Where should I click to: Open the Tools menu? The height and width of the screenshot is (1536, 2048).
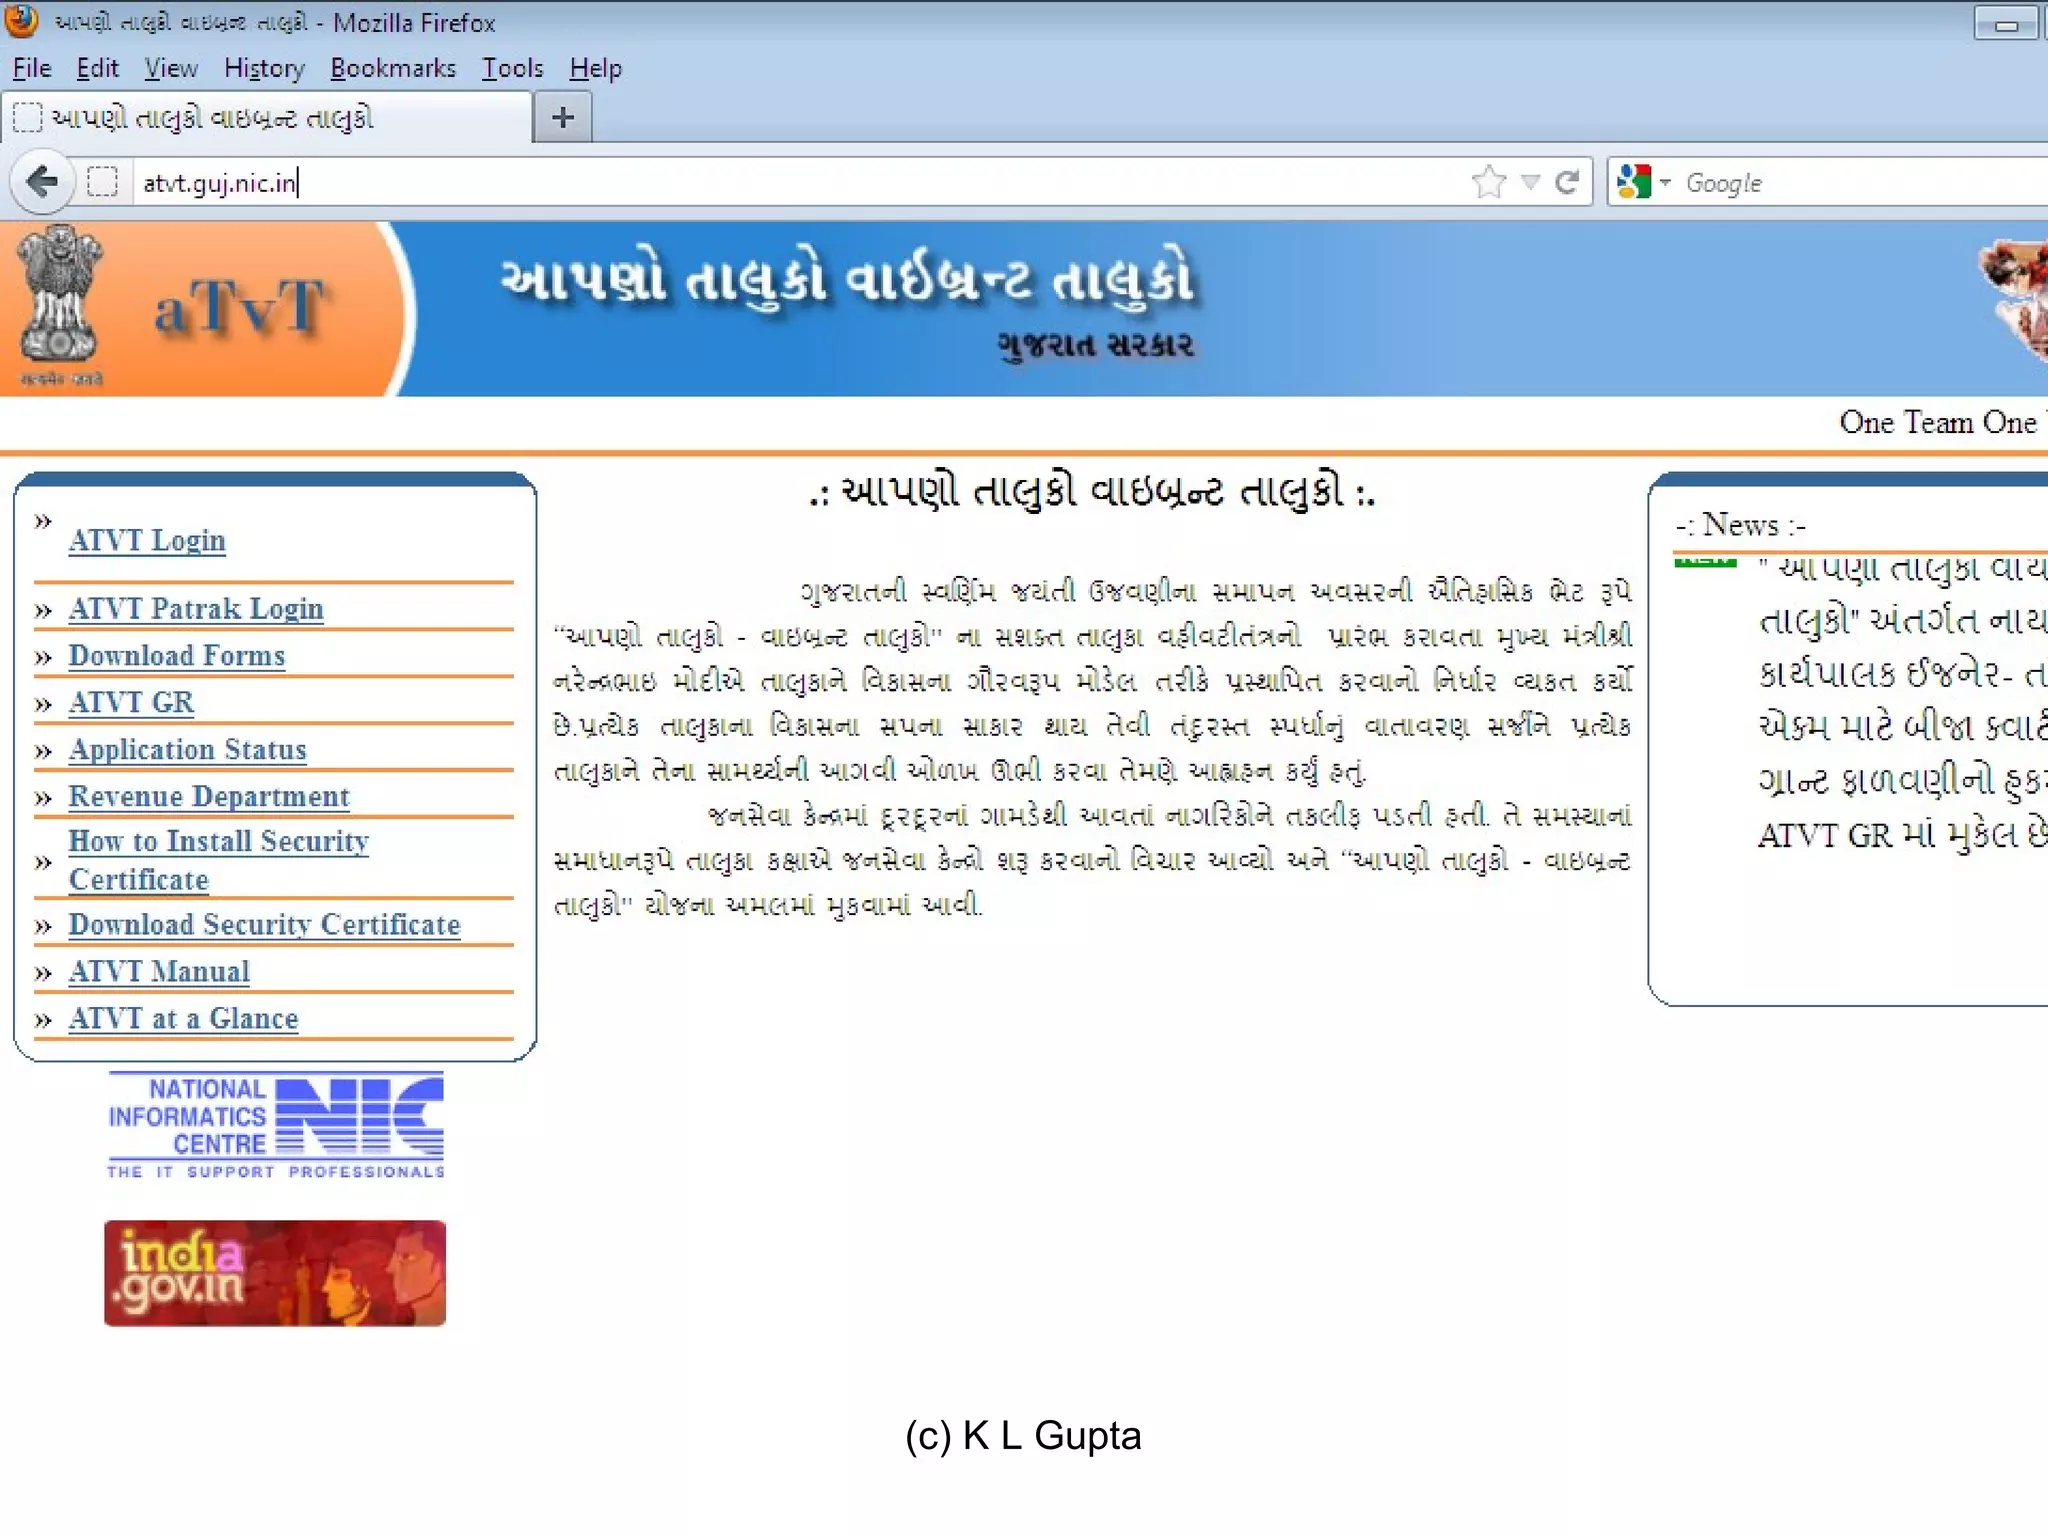point(512,68)
